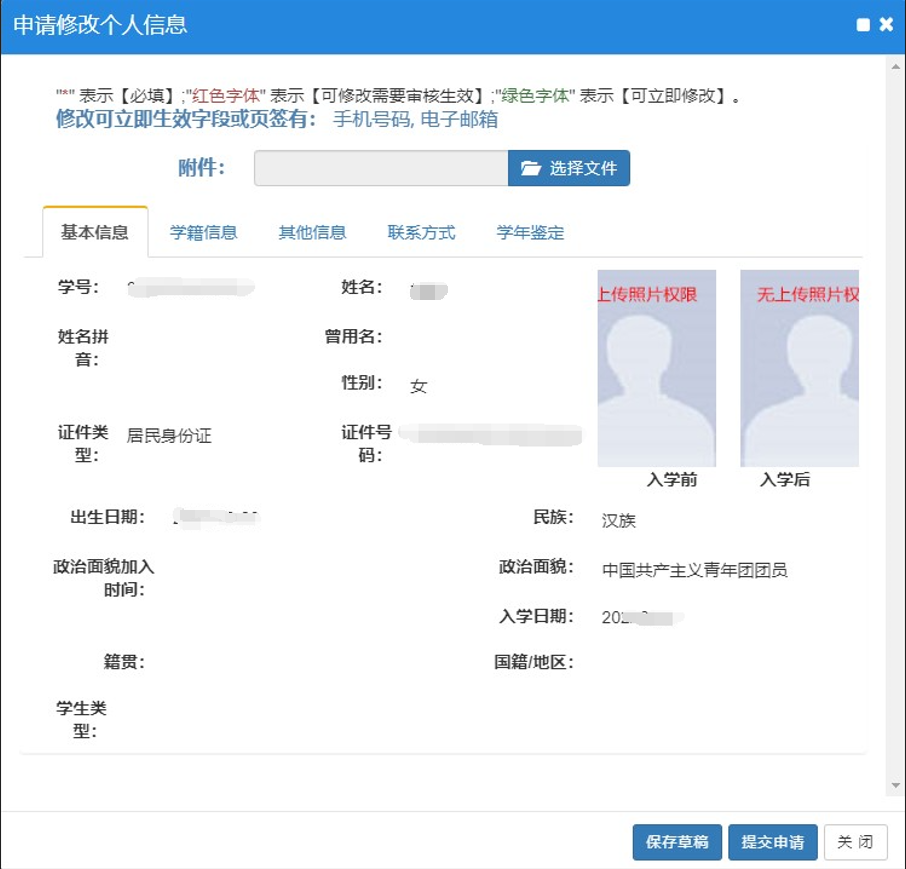Go to the 联系方式 tab
This screenshot has height=869, width=906.
[x=421, y=232]
